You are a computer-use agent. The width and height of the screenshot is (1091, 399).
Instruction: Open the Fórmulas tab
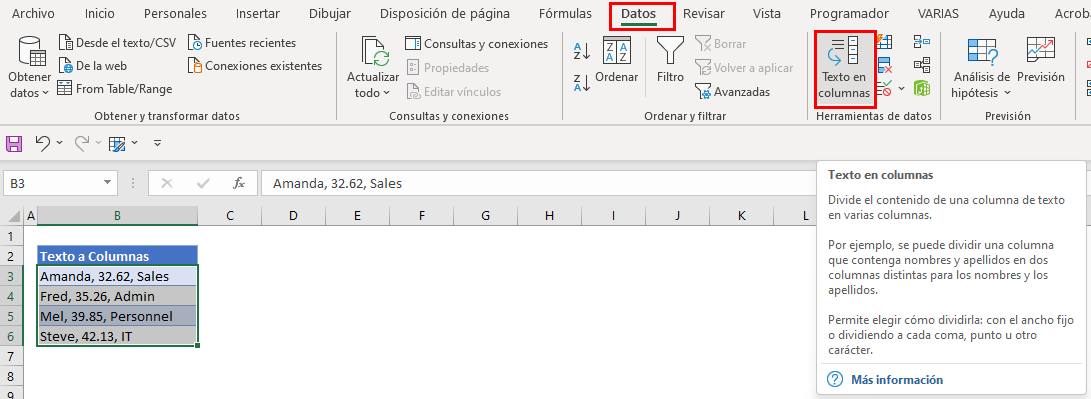(x=566, y=13)
